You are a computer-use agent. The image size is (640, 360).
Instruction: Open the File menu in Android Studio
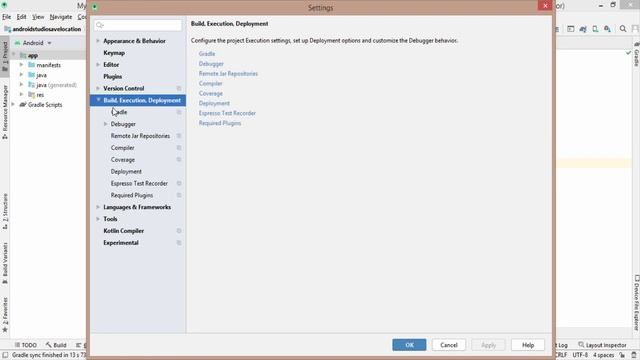point(7,17)
